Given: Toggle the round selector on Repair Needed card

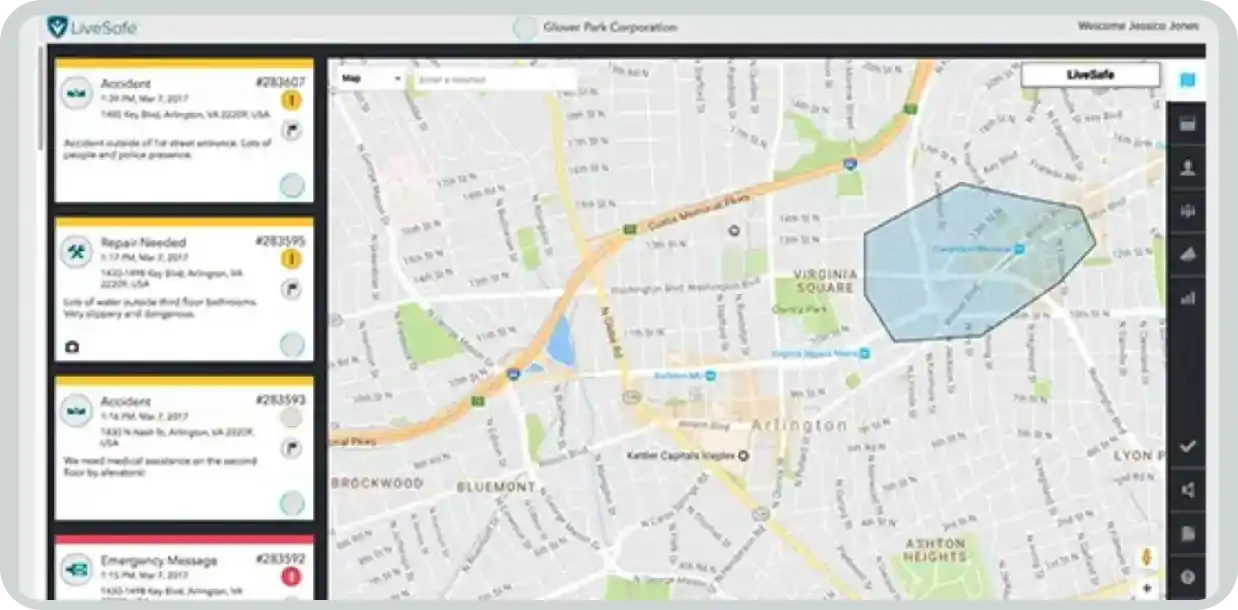Looking at the screenshot, I should [x=291, y=345].
